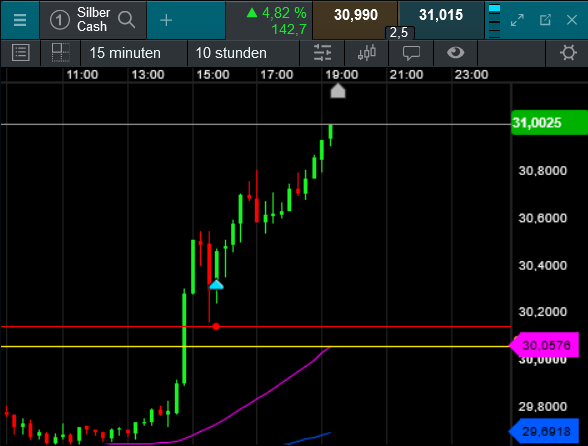Click the gray marker below 19:00
Screen dimensions: 588x446
click(x=338, y=91)
